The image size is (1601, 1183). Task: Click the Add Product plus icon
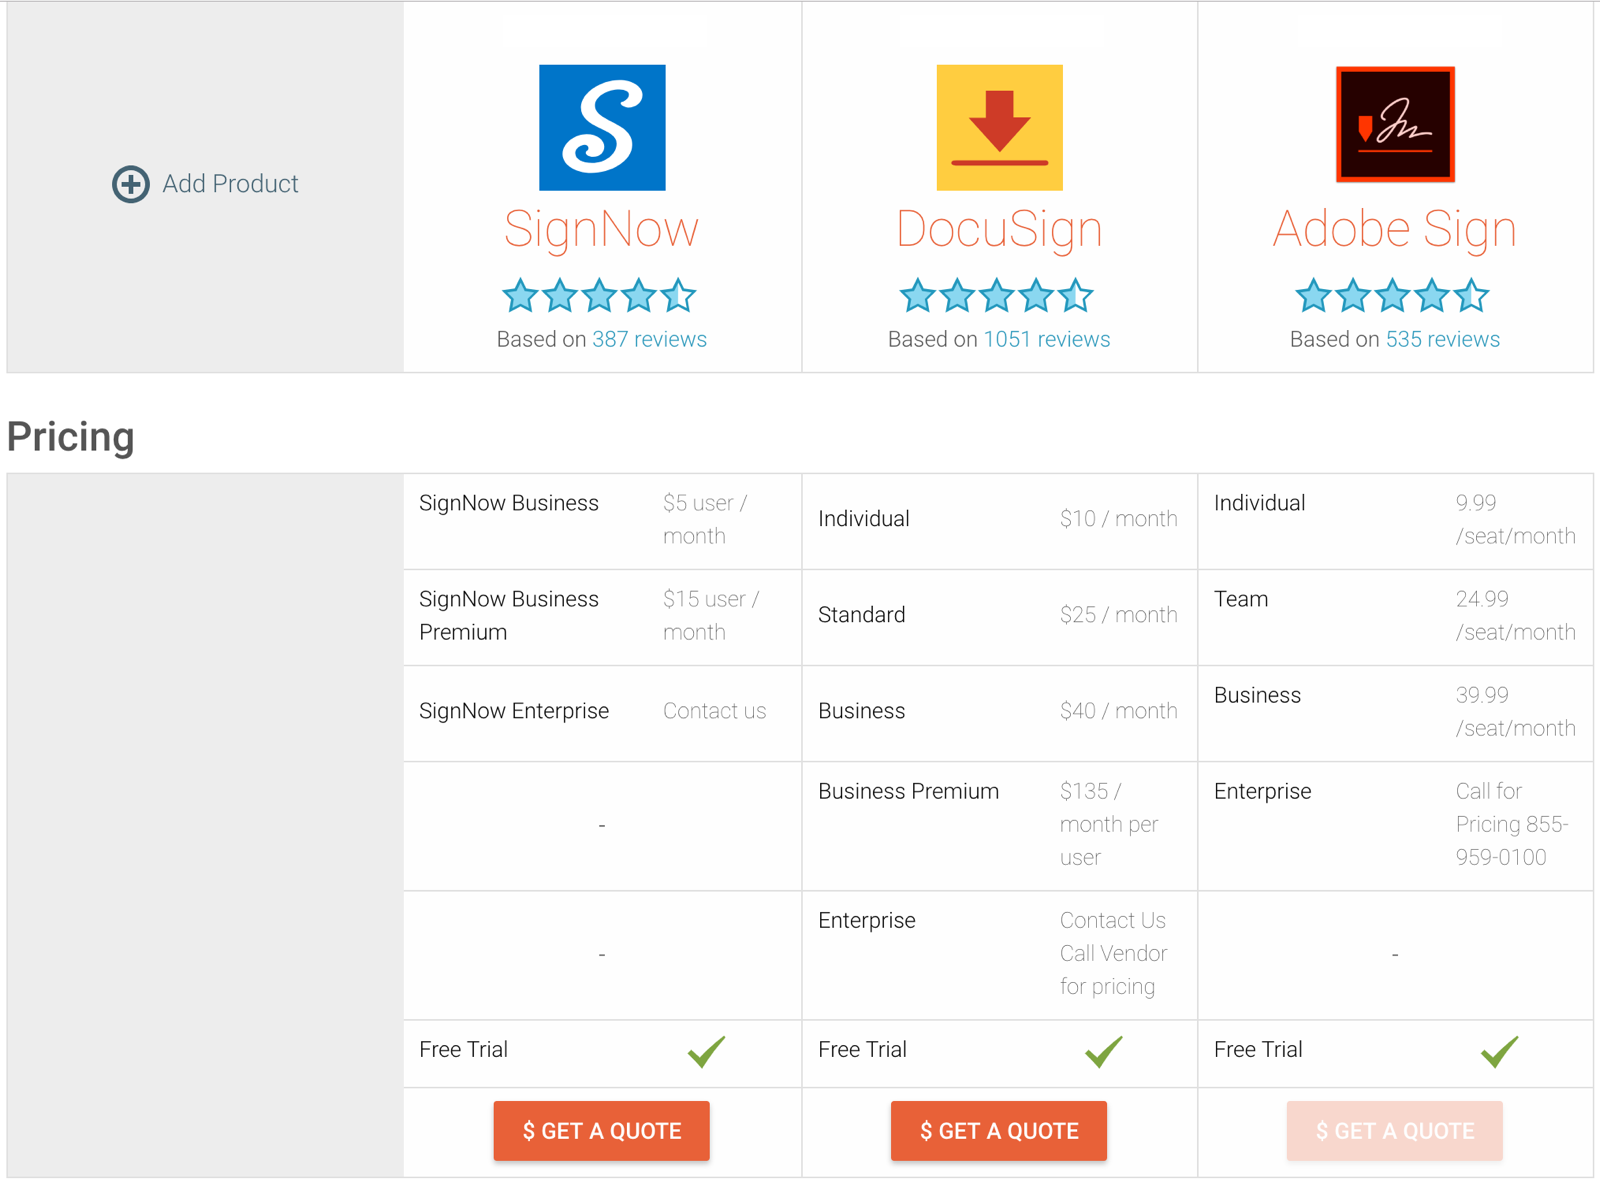[130, 184]
